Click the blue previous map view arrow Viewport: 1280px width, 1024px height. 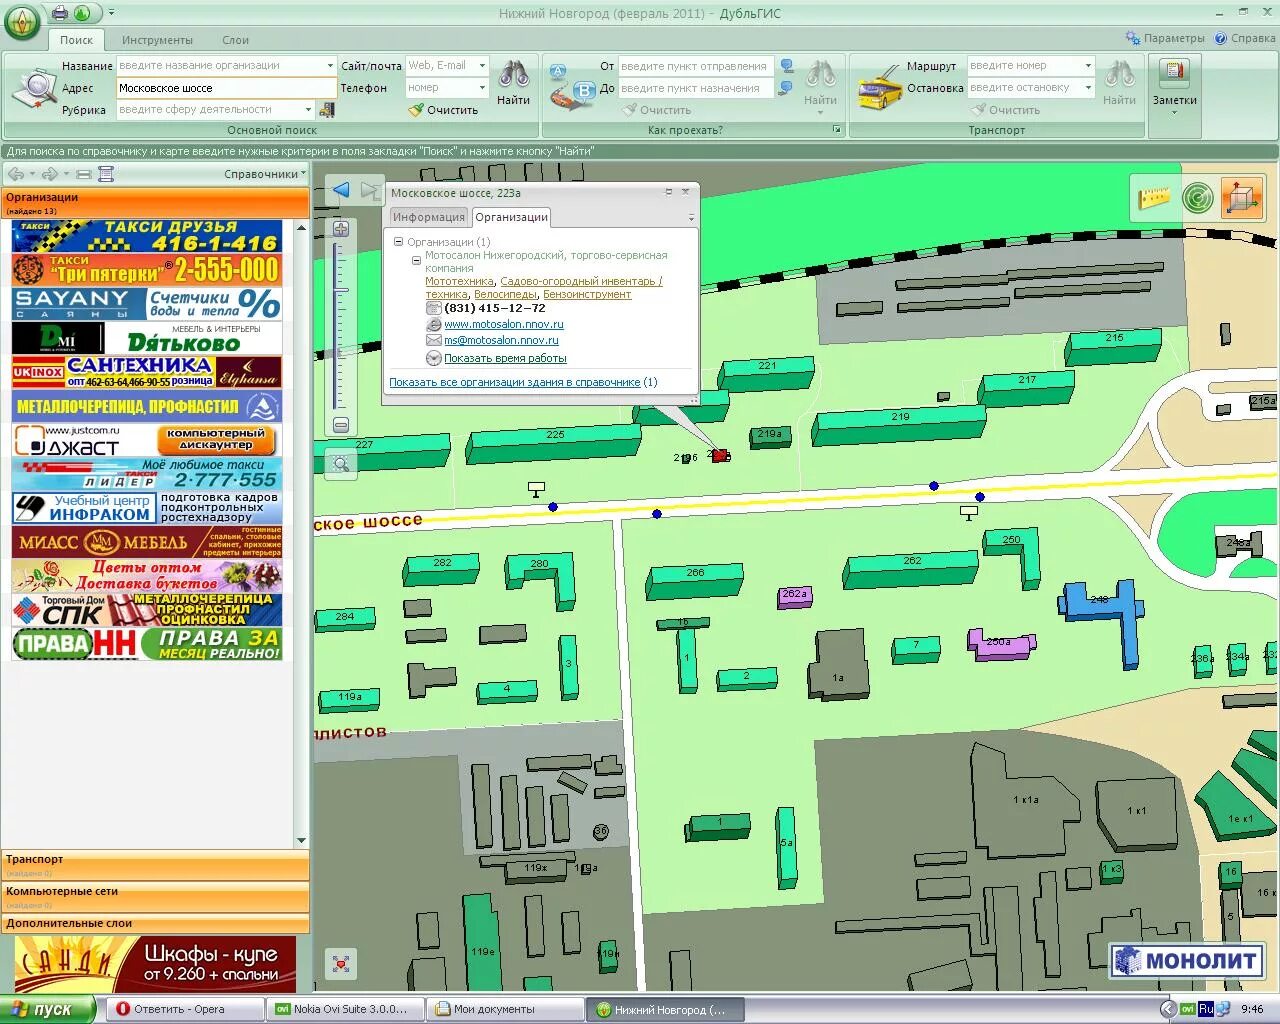(341, 190)
